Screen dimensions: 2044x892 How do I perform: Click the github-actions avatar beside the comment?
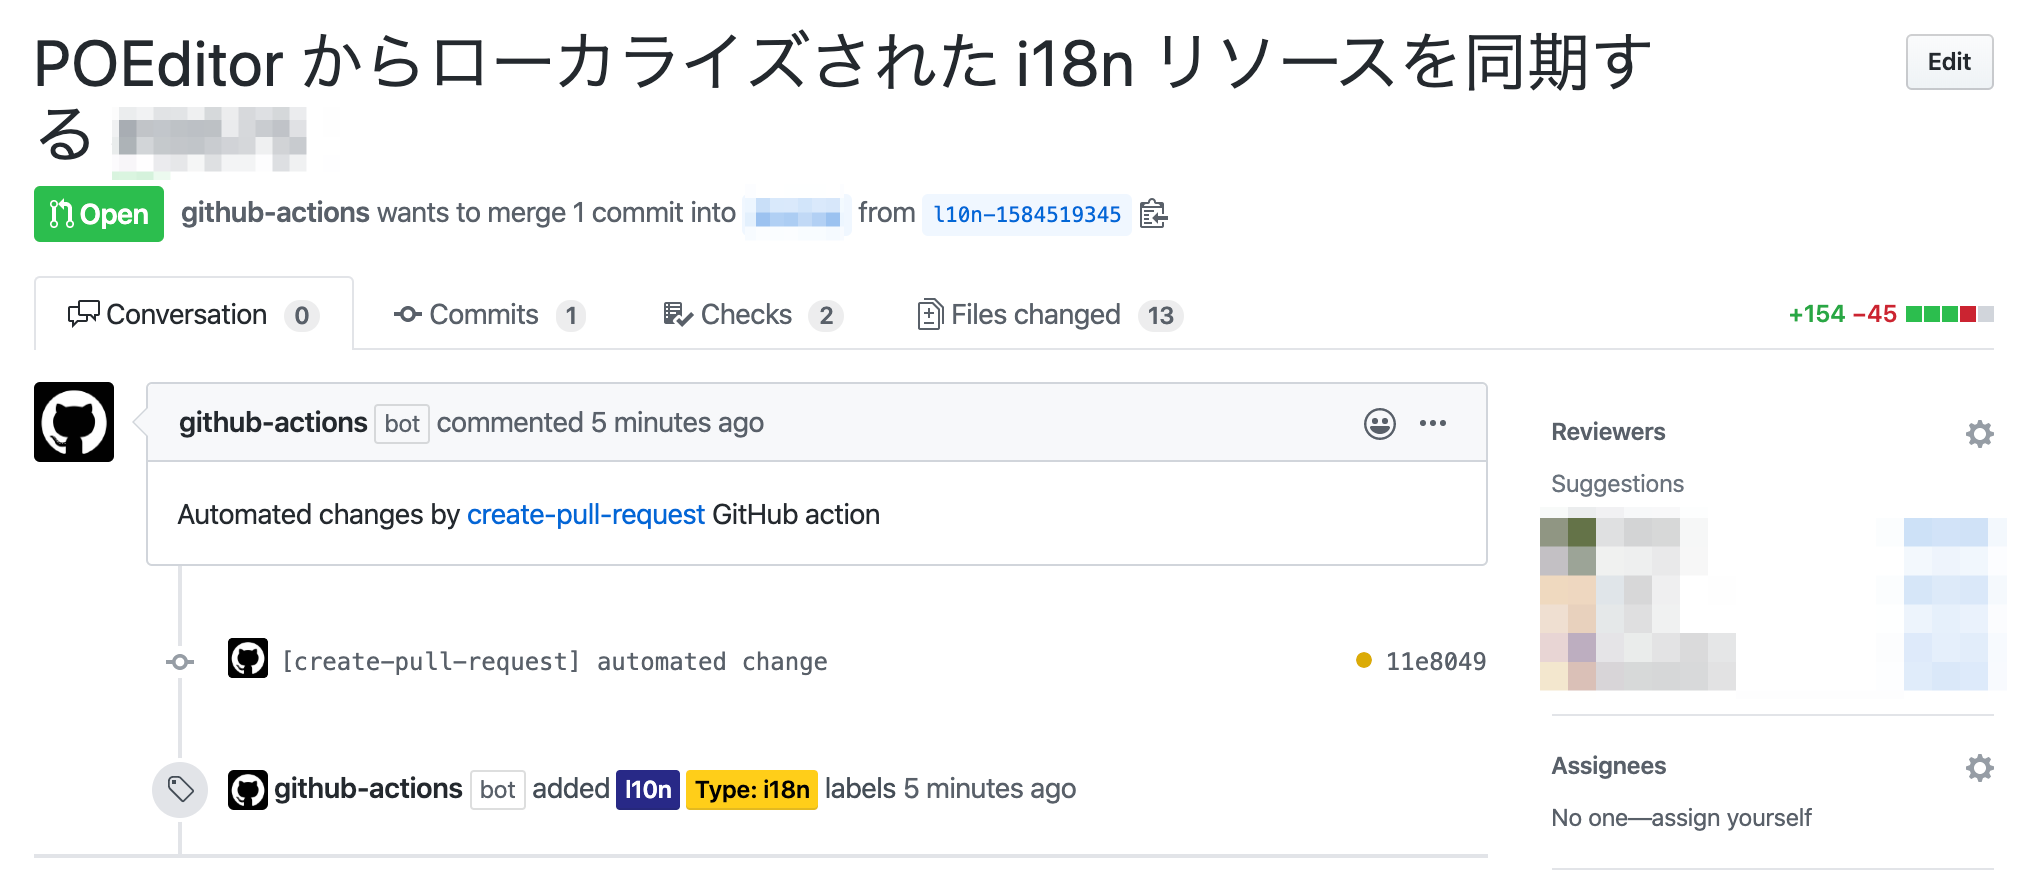(74, 422)
